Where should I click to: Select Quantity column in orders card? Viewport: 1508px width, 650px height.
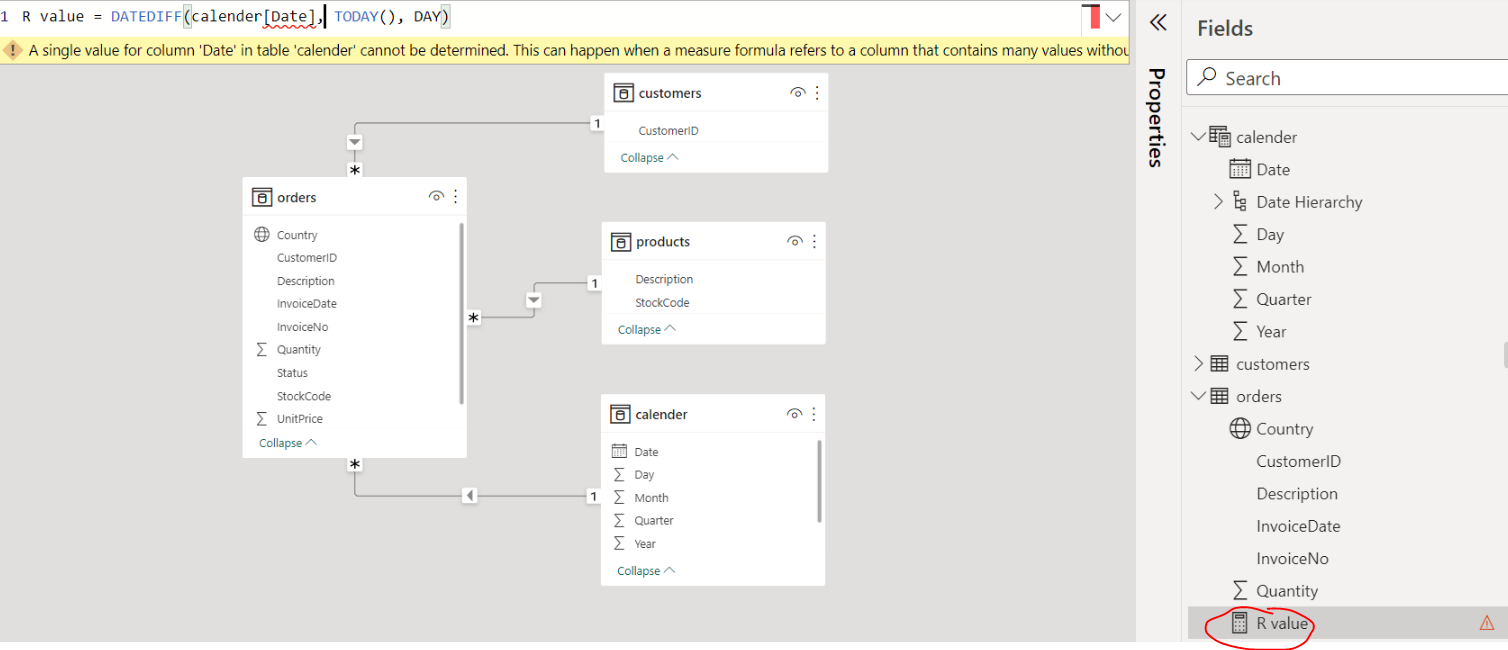[299, 350]
